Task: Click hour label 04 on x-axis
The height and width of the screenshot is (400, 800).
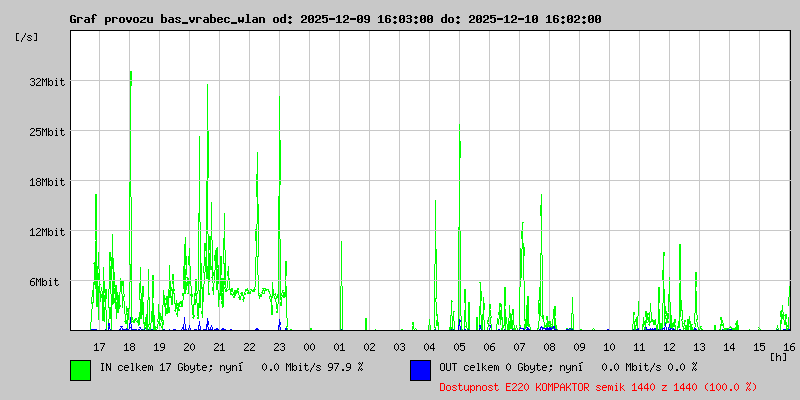Action: [x=429, y=347]
